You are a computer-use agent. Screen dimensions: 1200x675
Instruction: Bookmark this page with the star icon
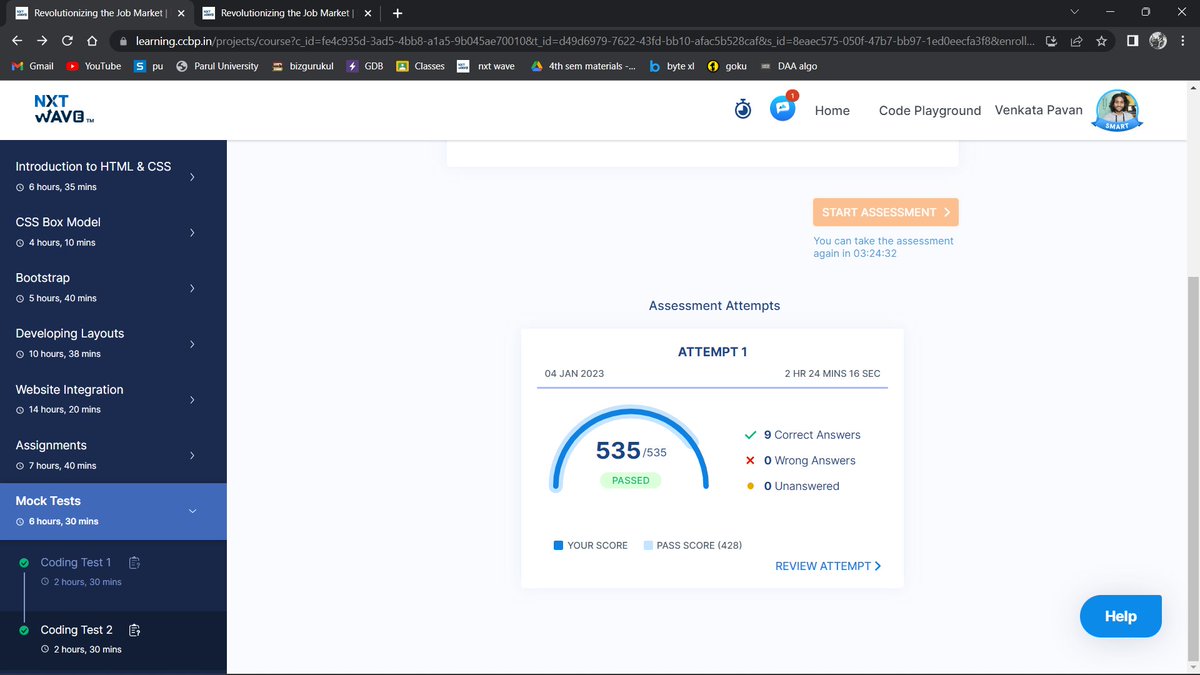(1101, 41)
